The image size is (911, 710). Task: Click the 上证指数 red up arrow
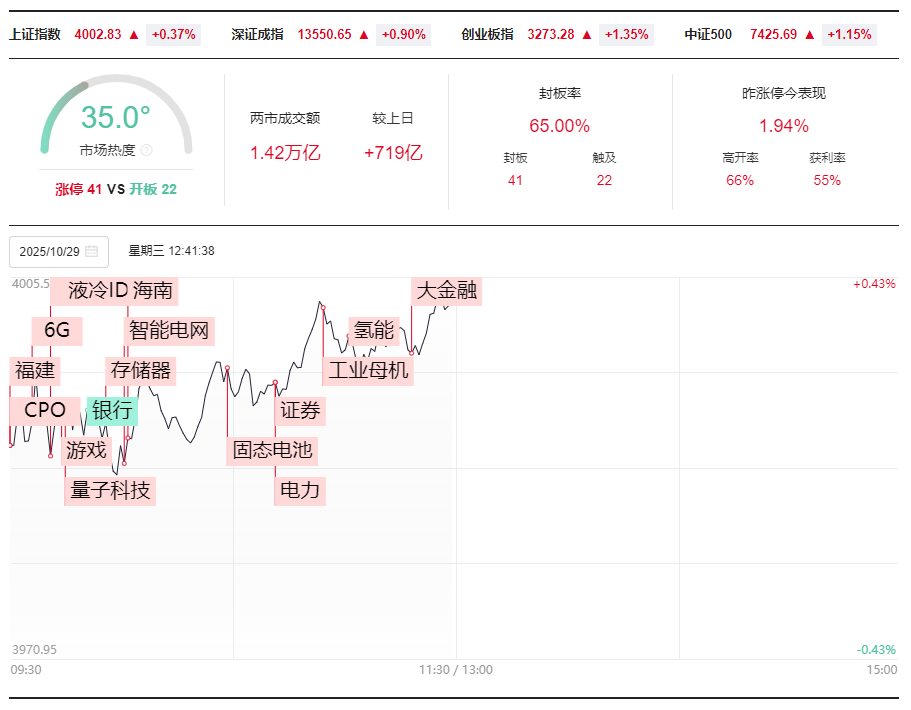134,35
